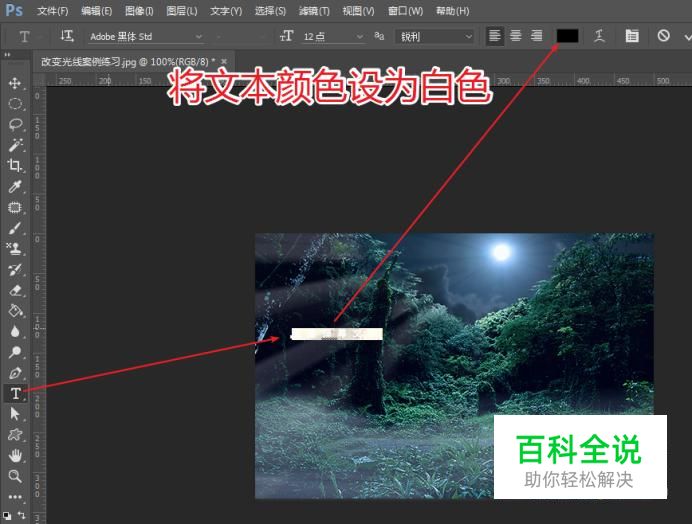
Task: Open the Adobe 黑体 Std font dropdown
Action: tap(146, 37)
